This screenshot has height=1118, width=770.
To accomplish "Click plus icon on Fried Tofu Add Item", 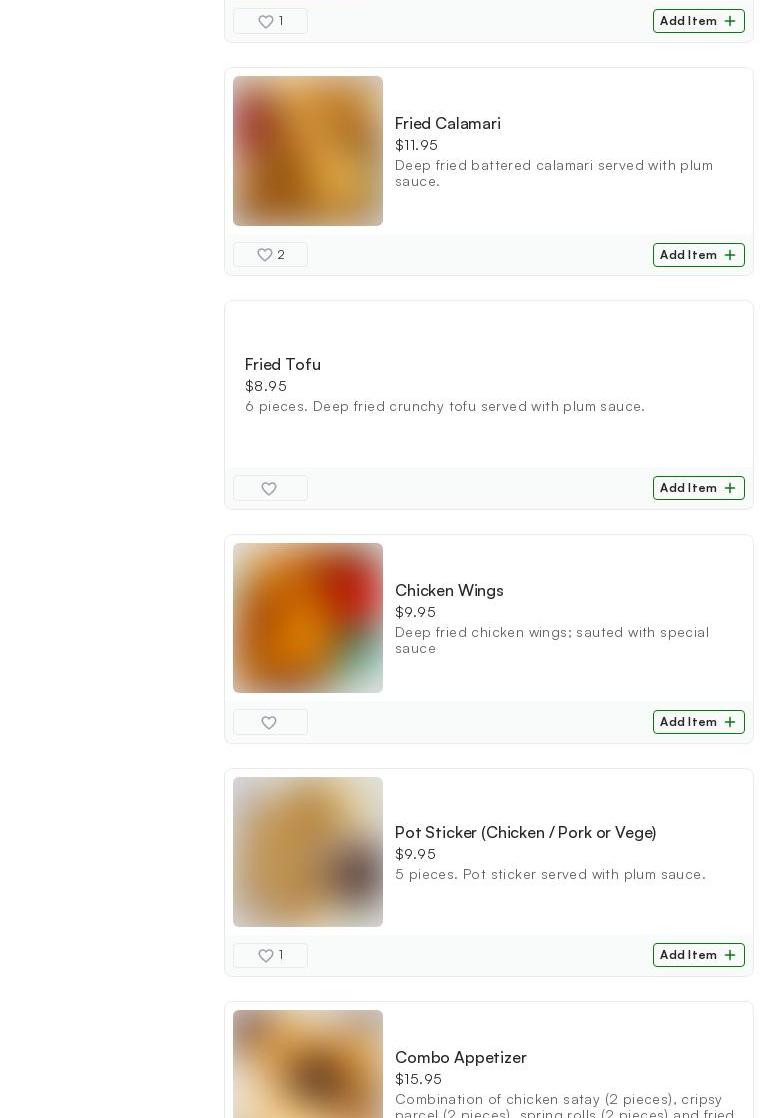I will (x=730, y=488).
